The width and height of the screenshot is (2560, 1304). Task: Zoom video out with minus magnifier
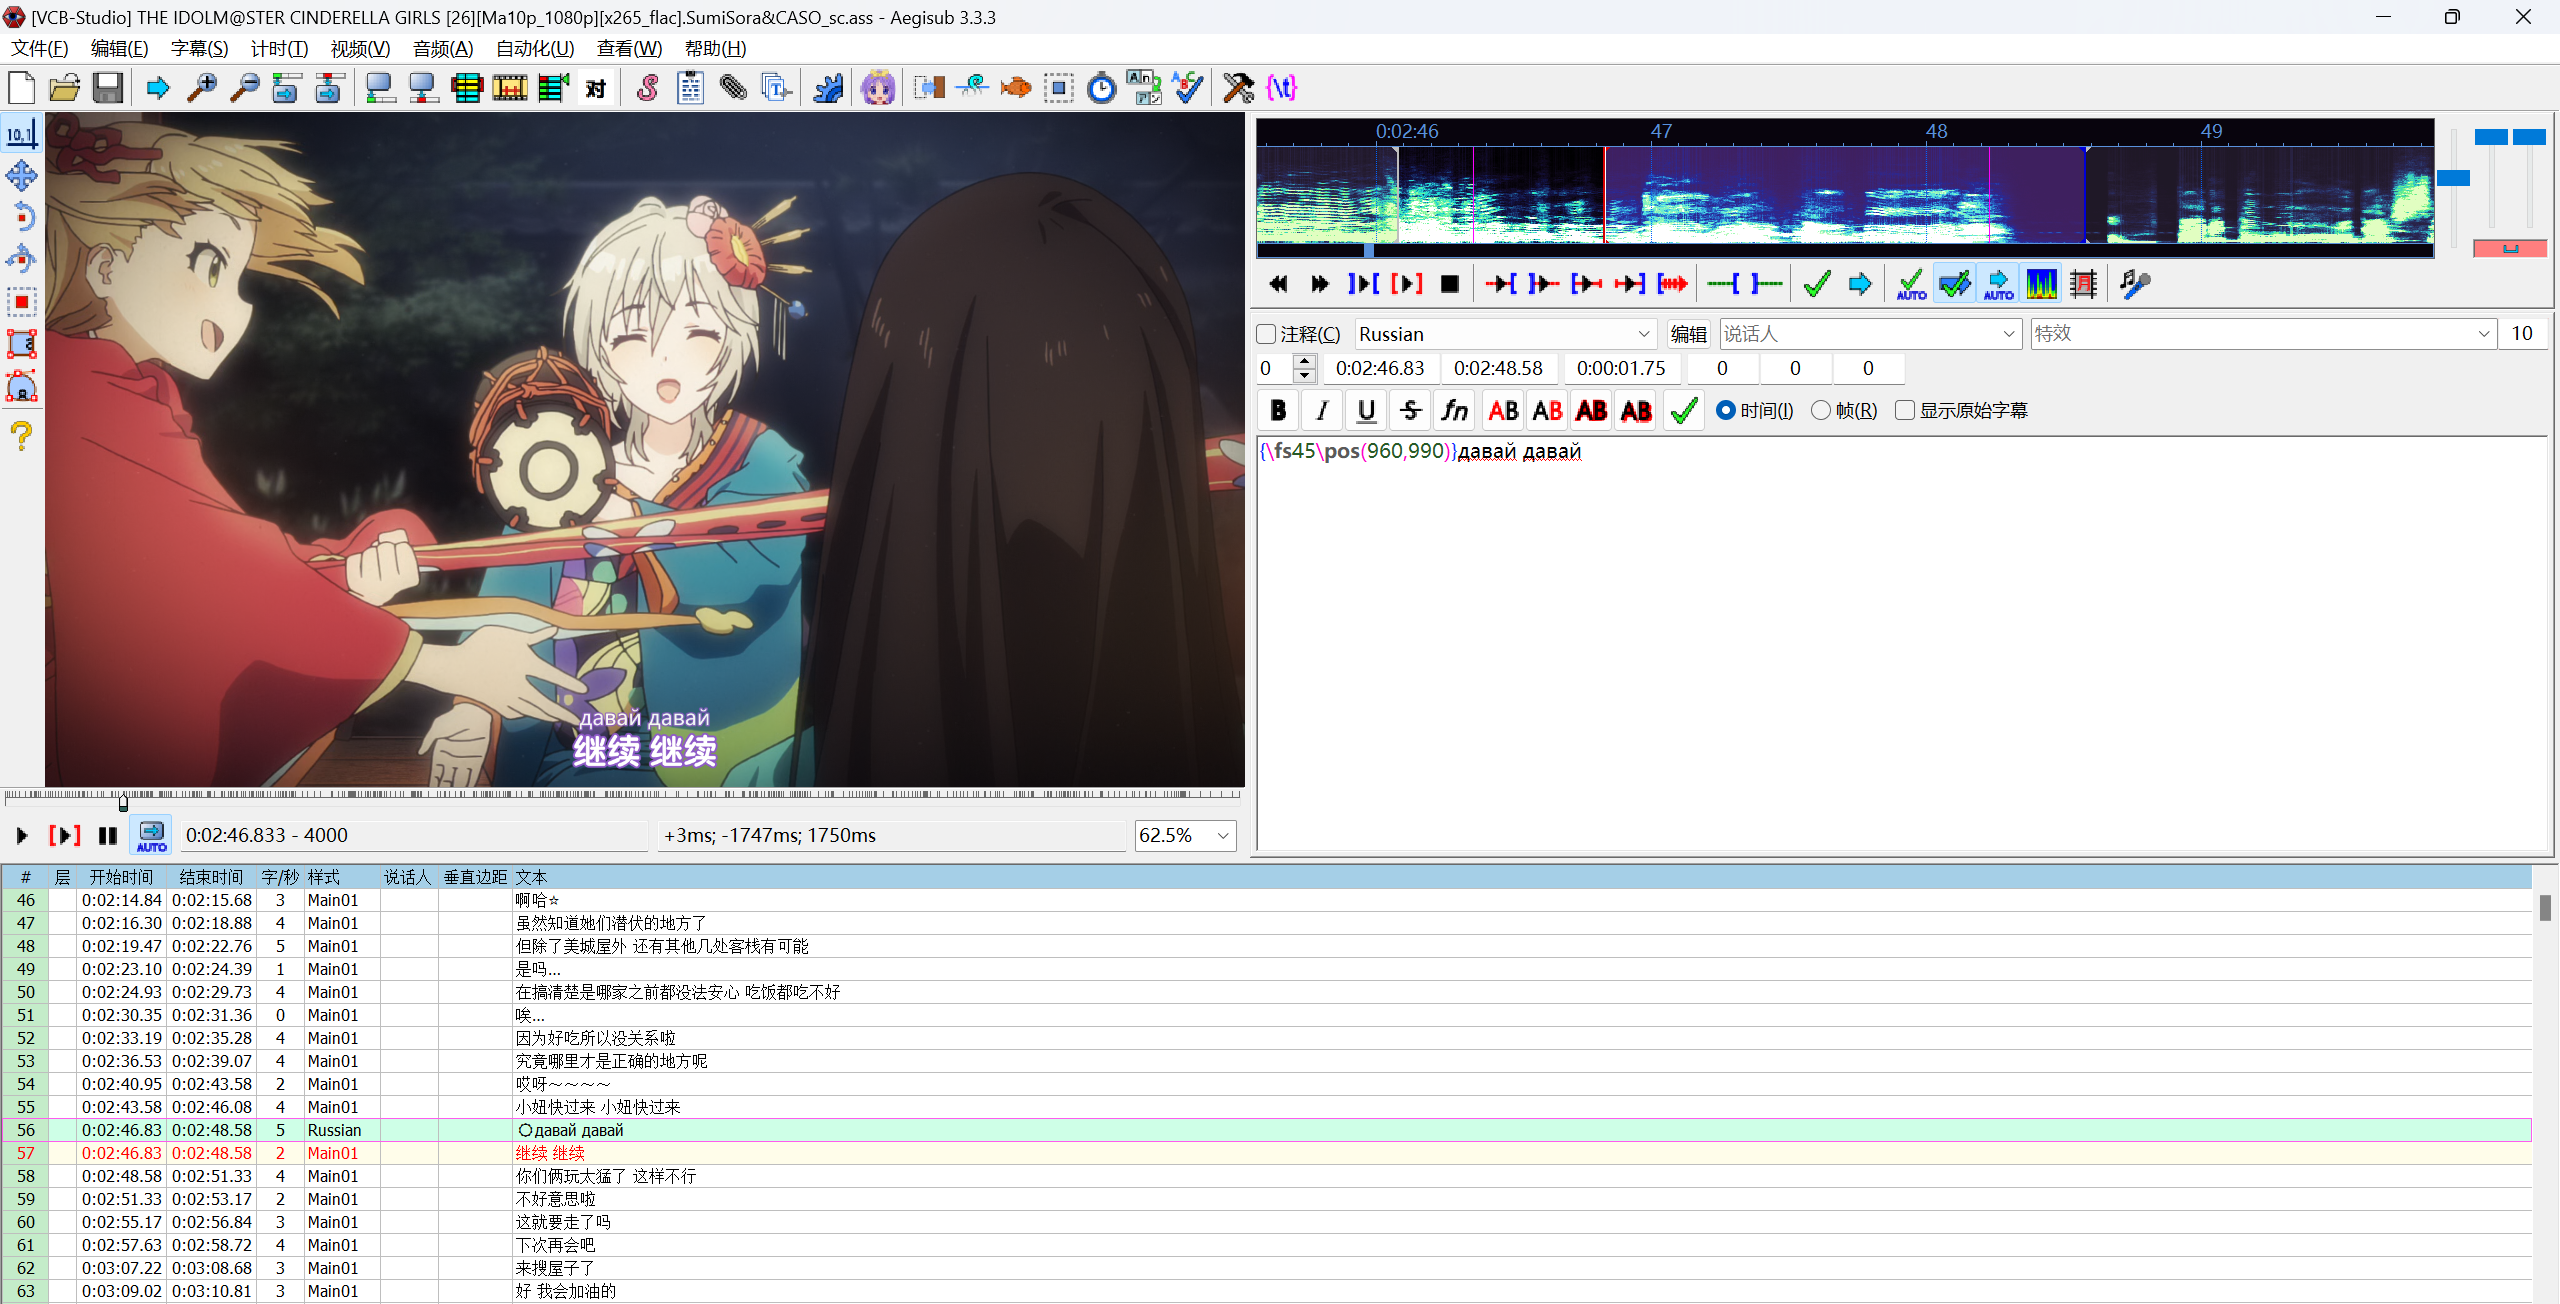point(245,88)
